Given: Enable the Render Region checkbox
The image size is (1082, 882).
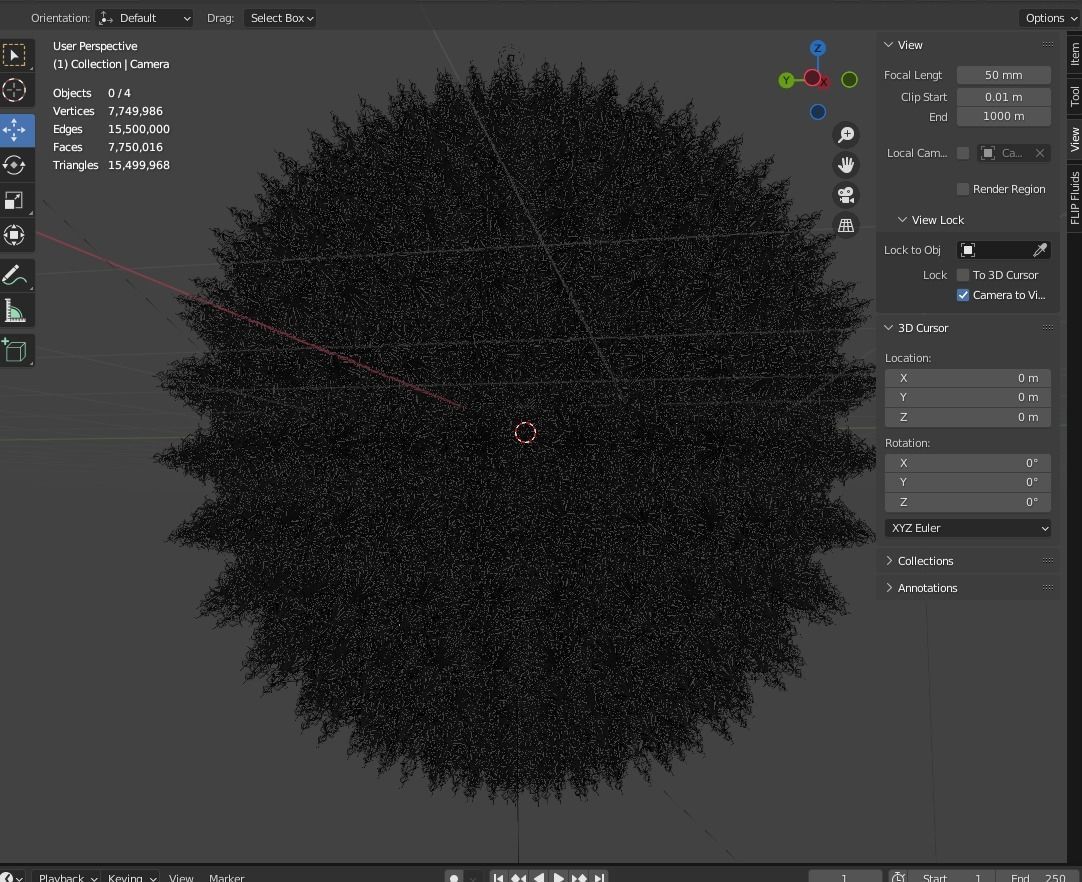Looking at the screenshot, I should click(x=963, y=189).
